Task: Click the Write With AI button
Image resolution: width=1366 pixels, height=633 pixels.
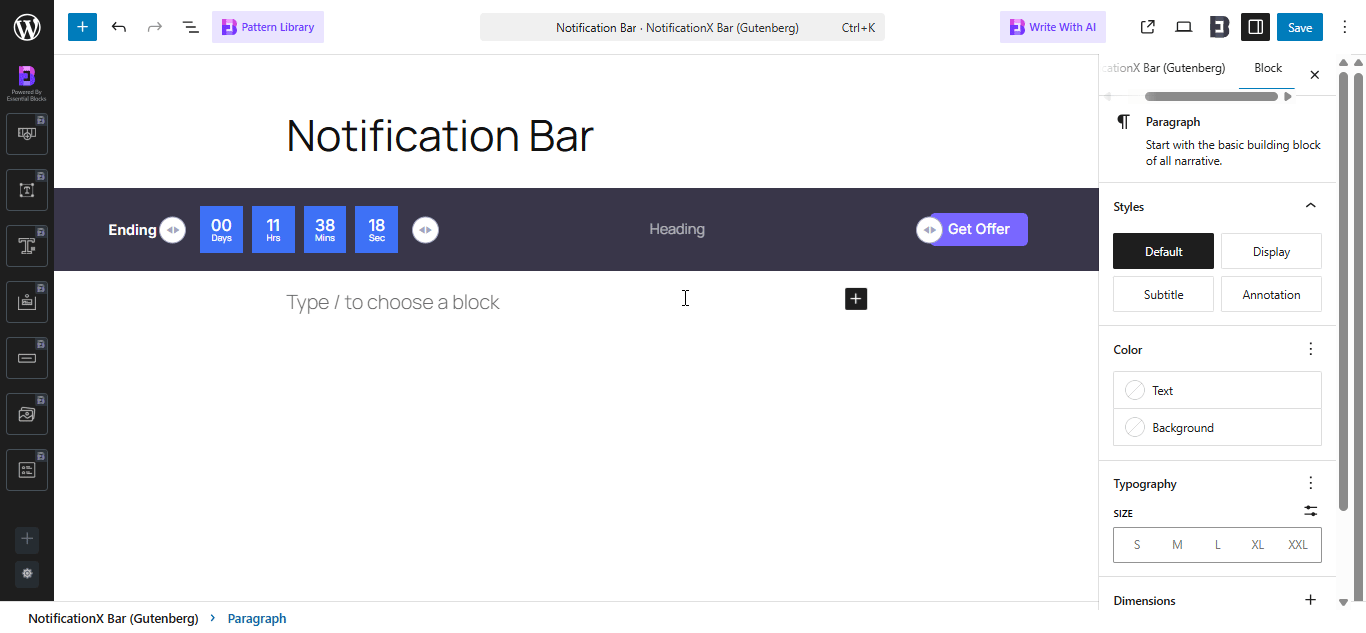Action: (1053, 27)
